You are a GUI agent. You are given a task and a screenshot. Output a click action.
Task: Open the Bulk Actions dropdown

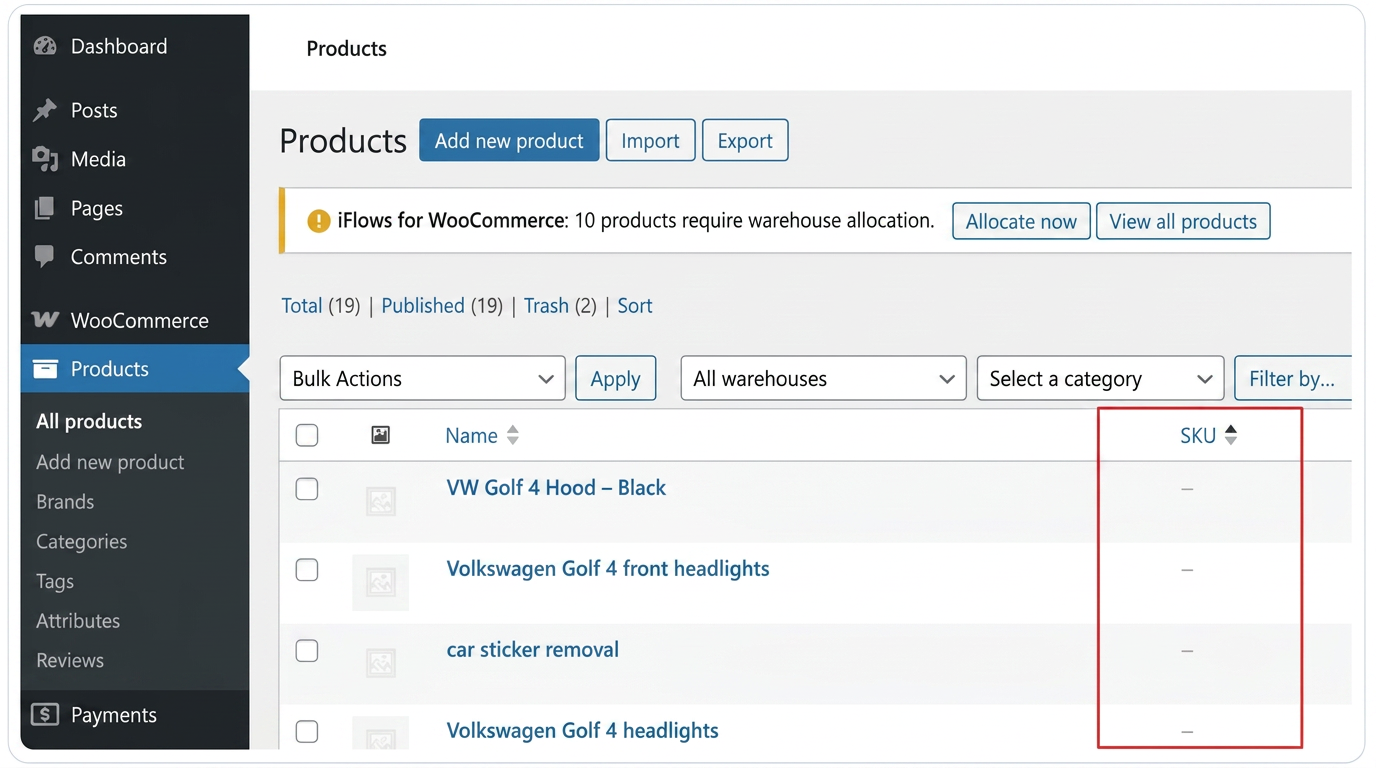[x=422, y=379]
